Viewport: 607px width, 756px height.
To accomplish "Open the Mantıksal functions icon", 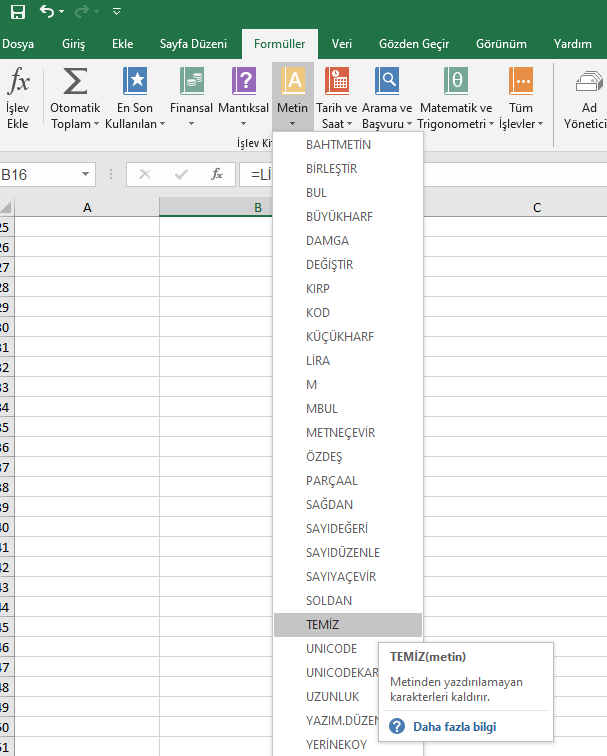I will point(243,81).
